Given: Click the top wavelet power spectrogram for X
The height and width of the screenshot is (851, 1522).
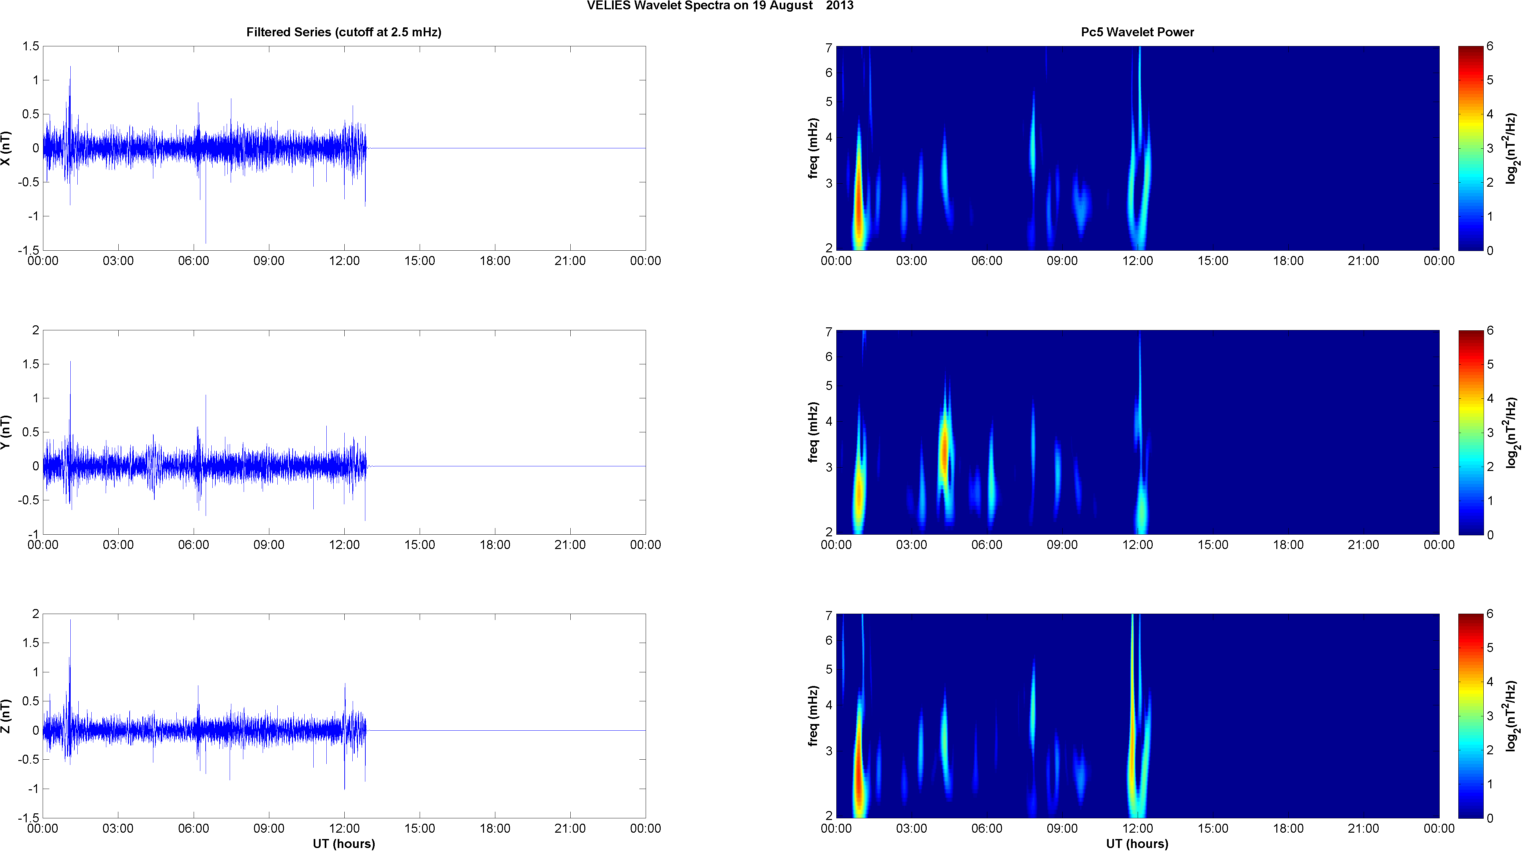Looking at the screenshot, I should [1137, 148].
